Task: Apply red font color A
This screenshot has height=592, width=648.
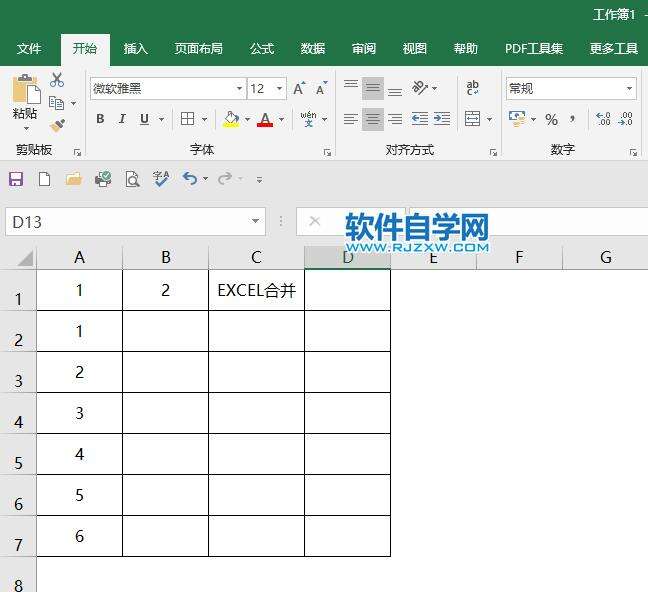Action: point(265,119)
